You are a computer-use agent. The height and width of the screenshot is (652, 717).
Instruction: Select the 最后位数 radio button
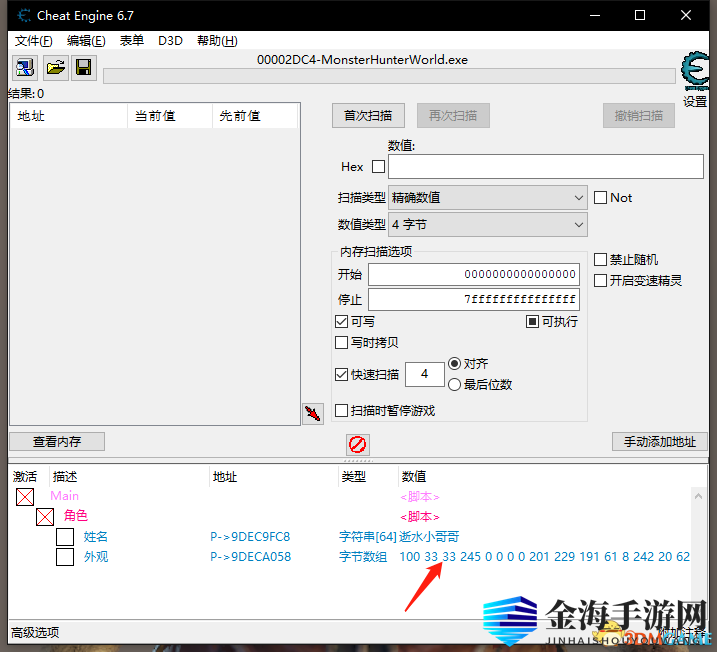pos(454,385)
